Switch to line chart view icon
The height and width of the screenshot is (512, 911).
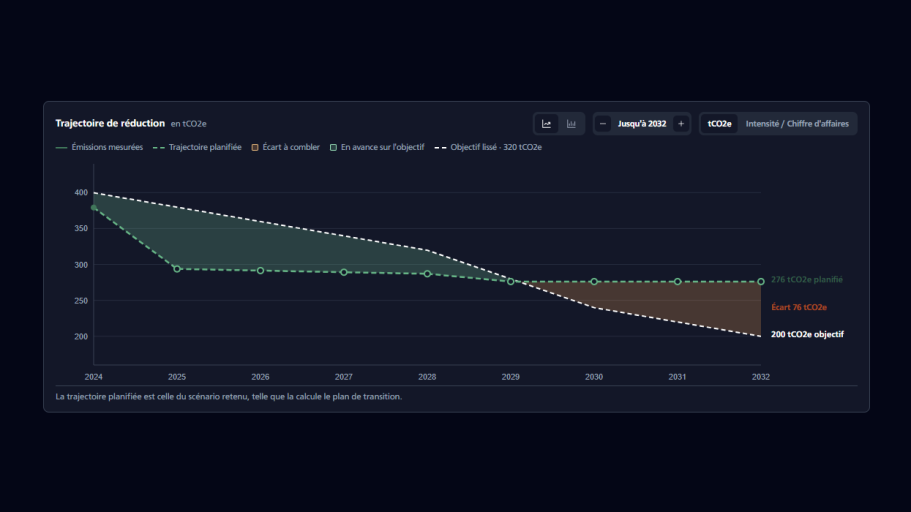[546, 124]
